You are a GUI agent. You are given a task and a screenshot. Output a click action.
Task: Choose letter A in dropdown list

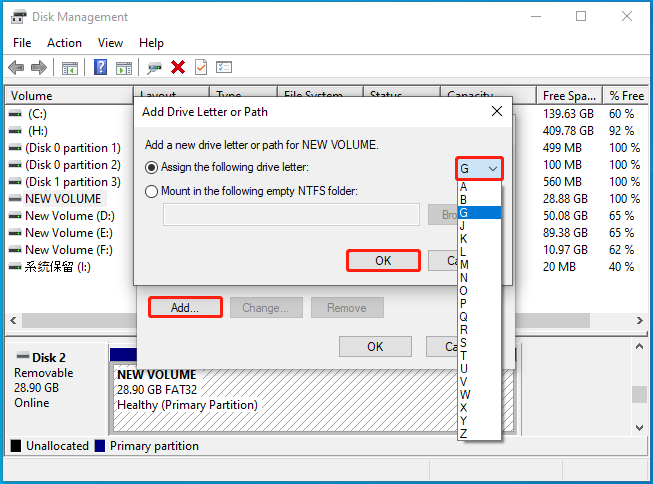(479, 187)
